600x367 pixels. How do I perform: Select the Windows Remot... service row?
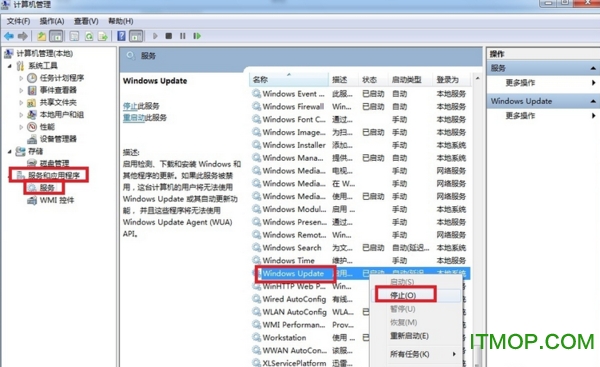point(360,235)
